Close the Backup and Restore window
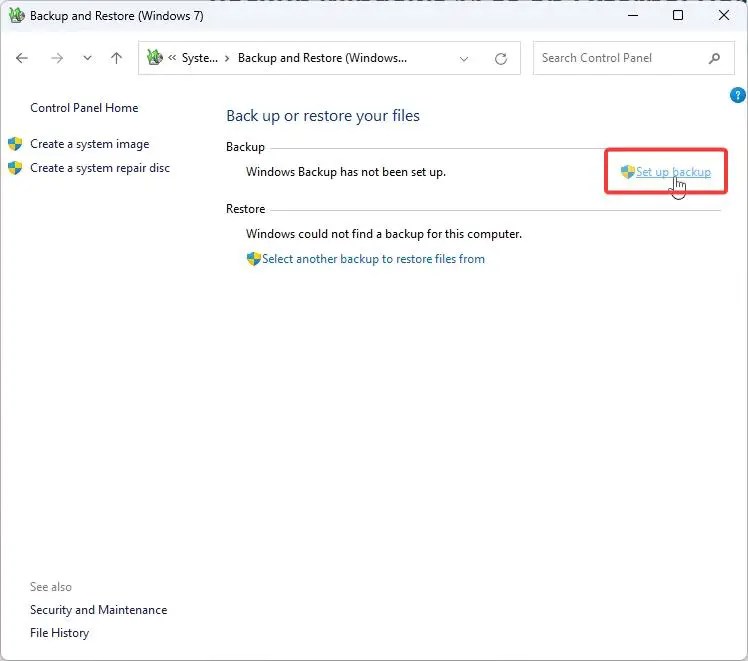This screenshot has height=661, width=748. coord(724,15)
